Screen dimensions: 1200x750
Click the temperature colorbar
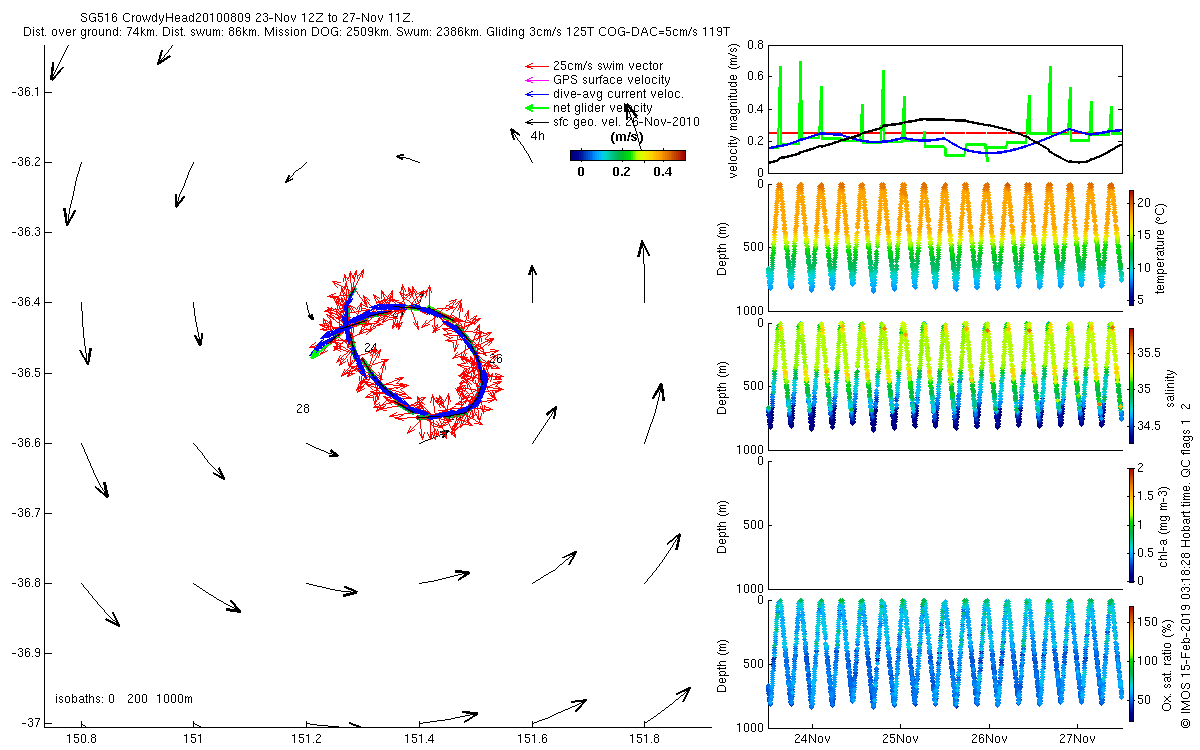click(1131, 246)
